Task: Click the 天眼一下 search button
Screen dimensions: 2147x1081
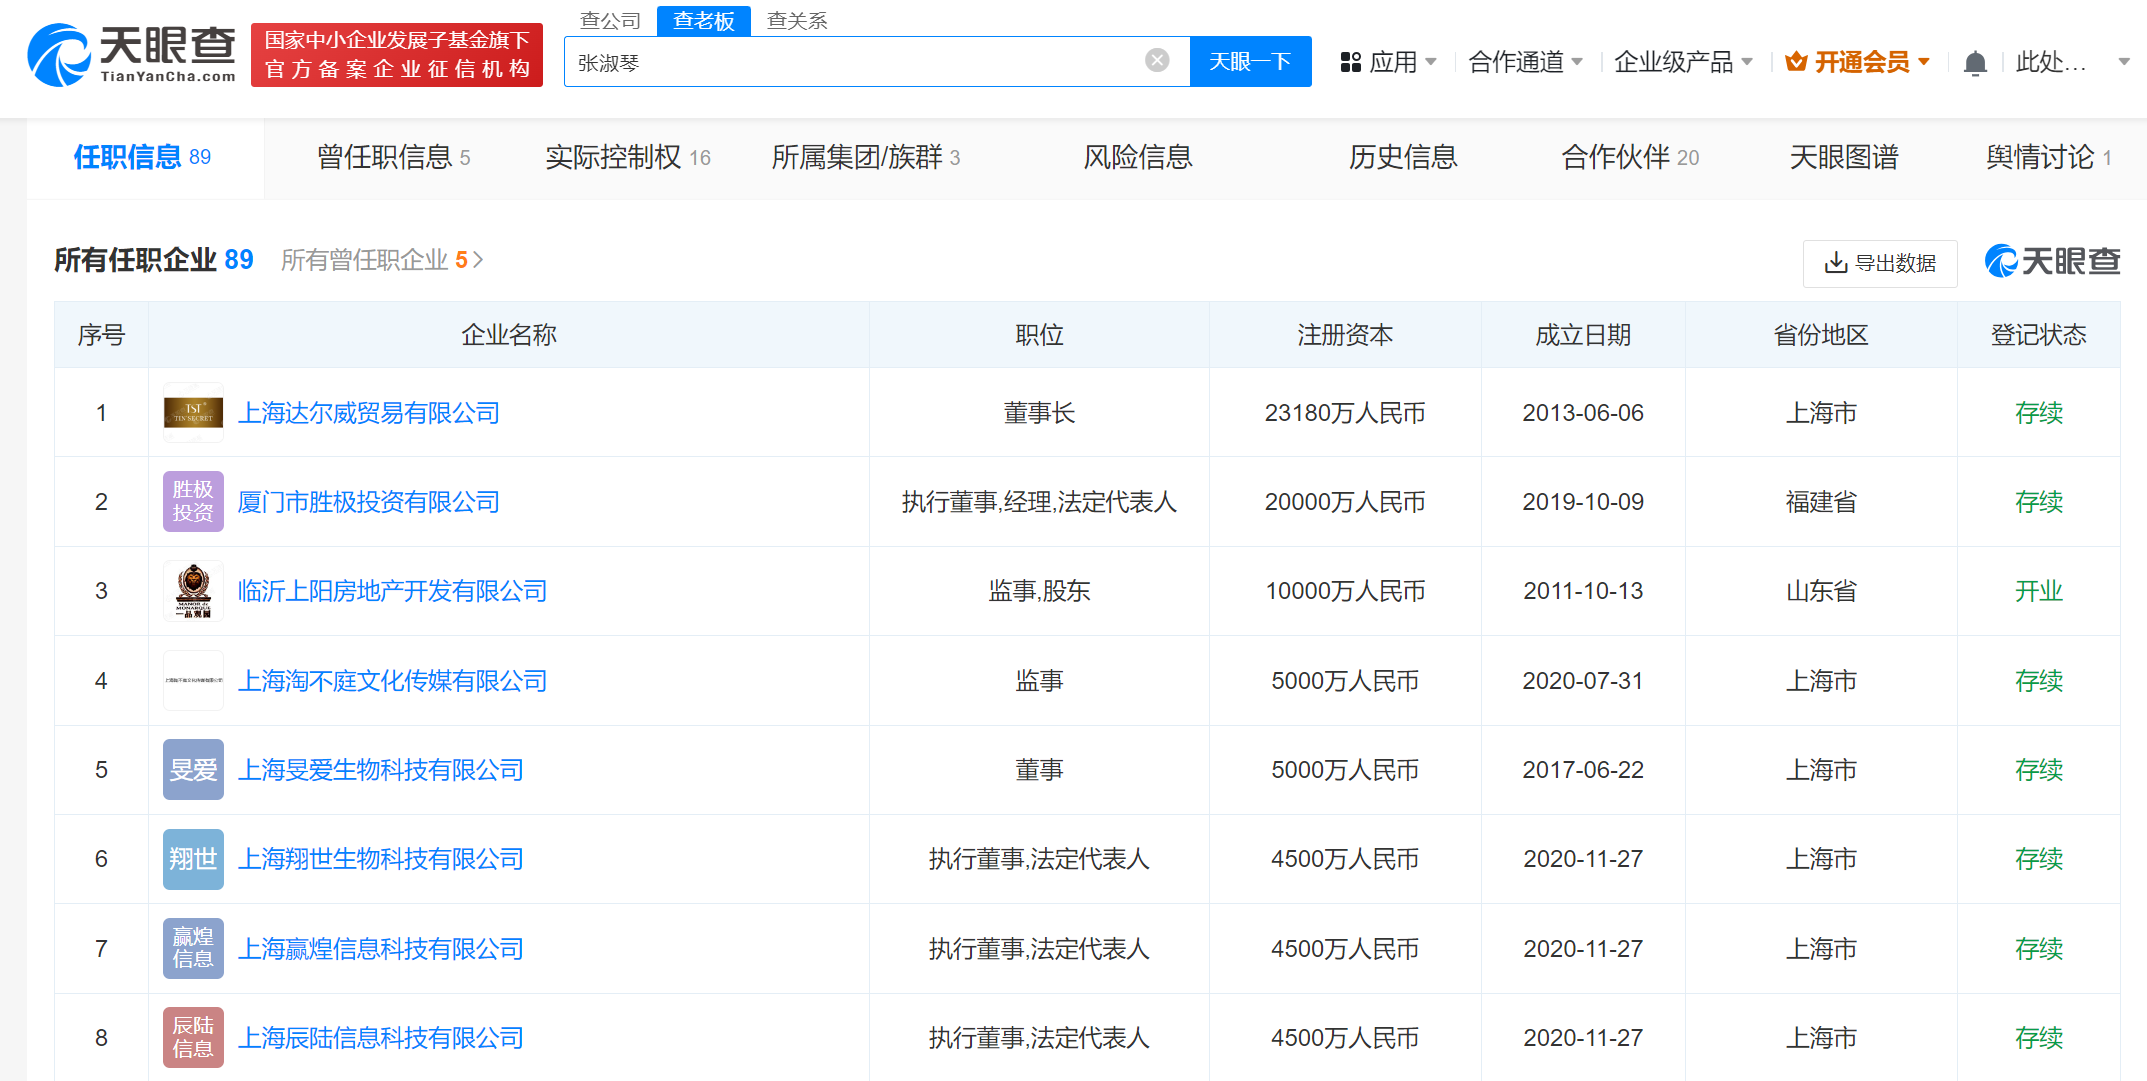Action: tap(1250, 62)
